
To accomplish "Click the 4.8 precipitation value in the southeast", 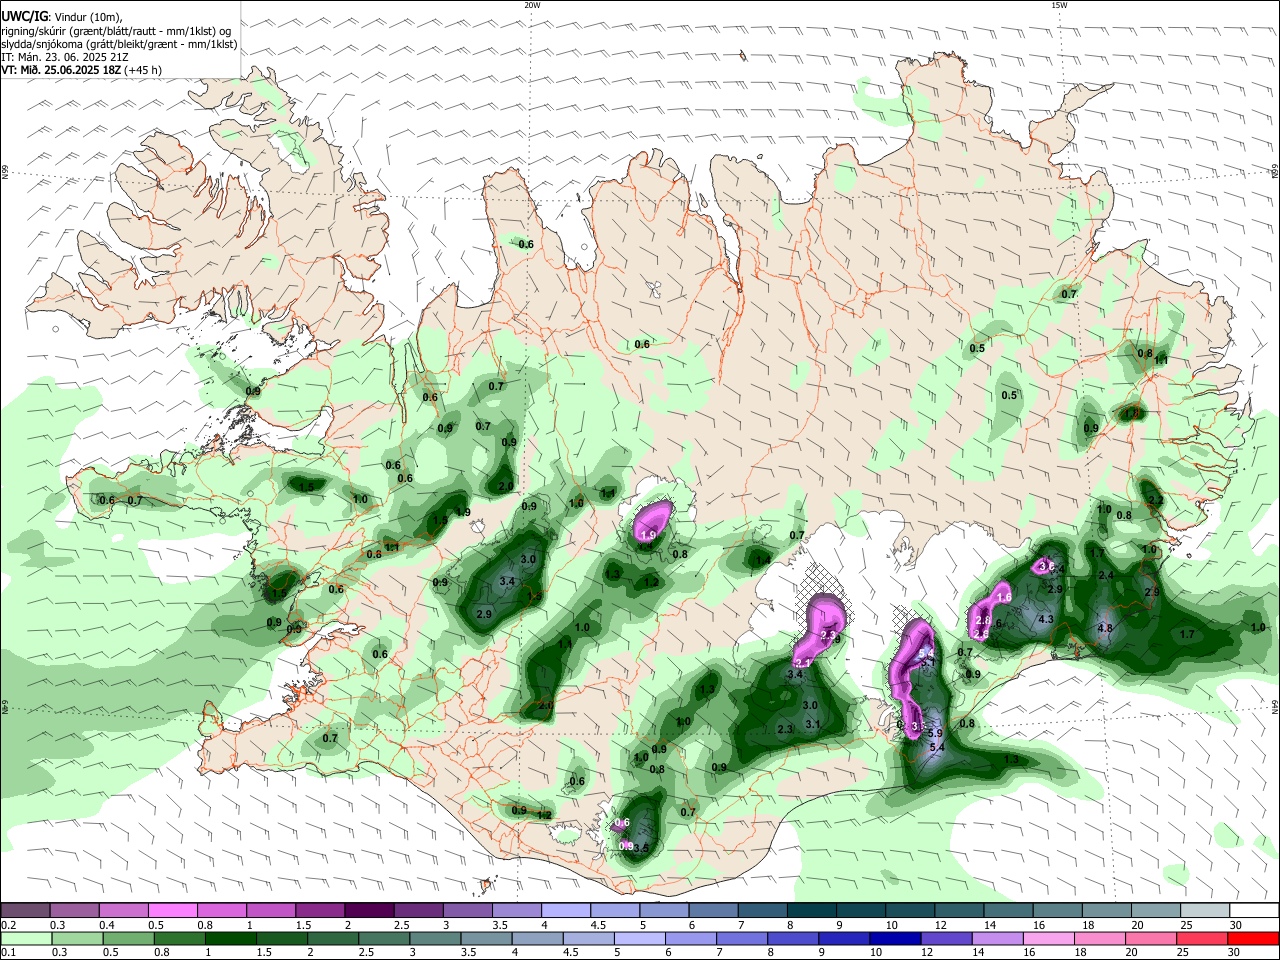I will [1105, 628].
